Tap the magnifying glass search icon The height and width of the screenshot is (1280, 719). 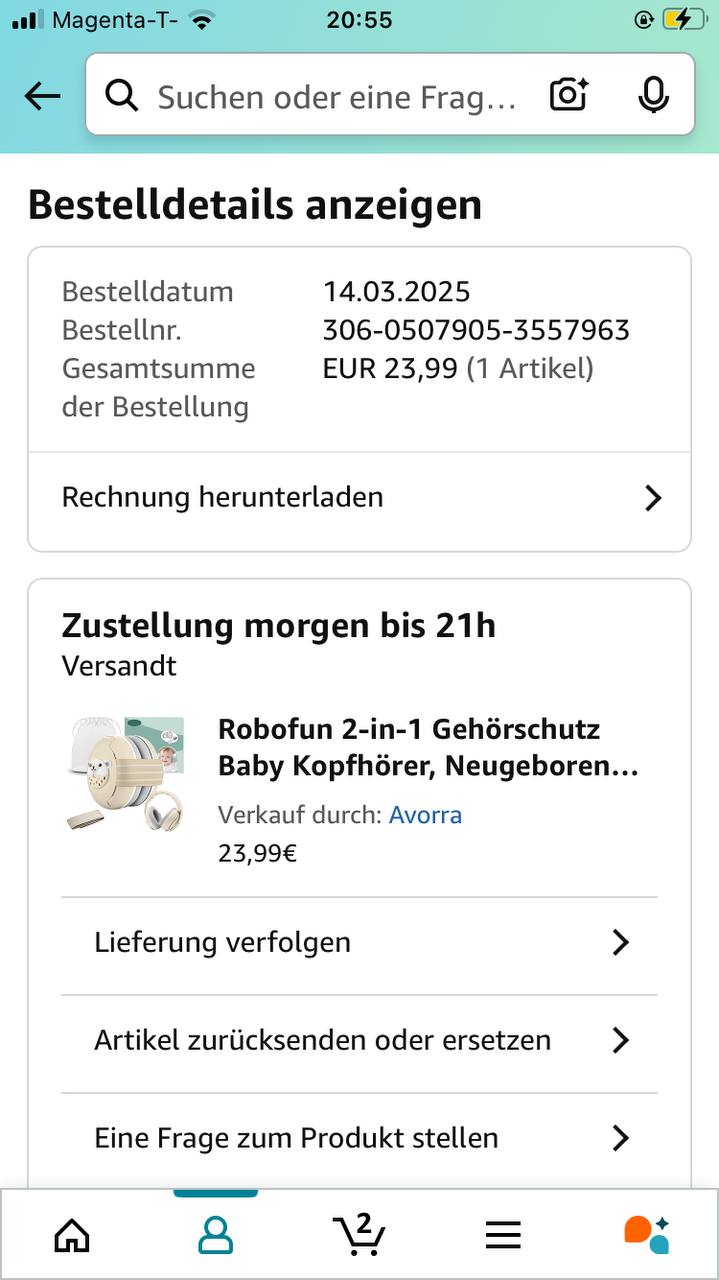[121, 96]
